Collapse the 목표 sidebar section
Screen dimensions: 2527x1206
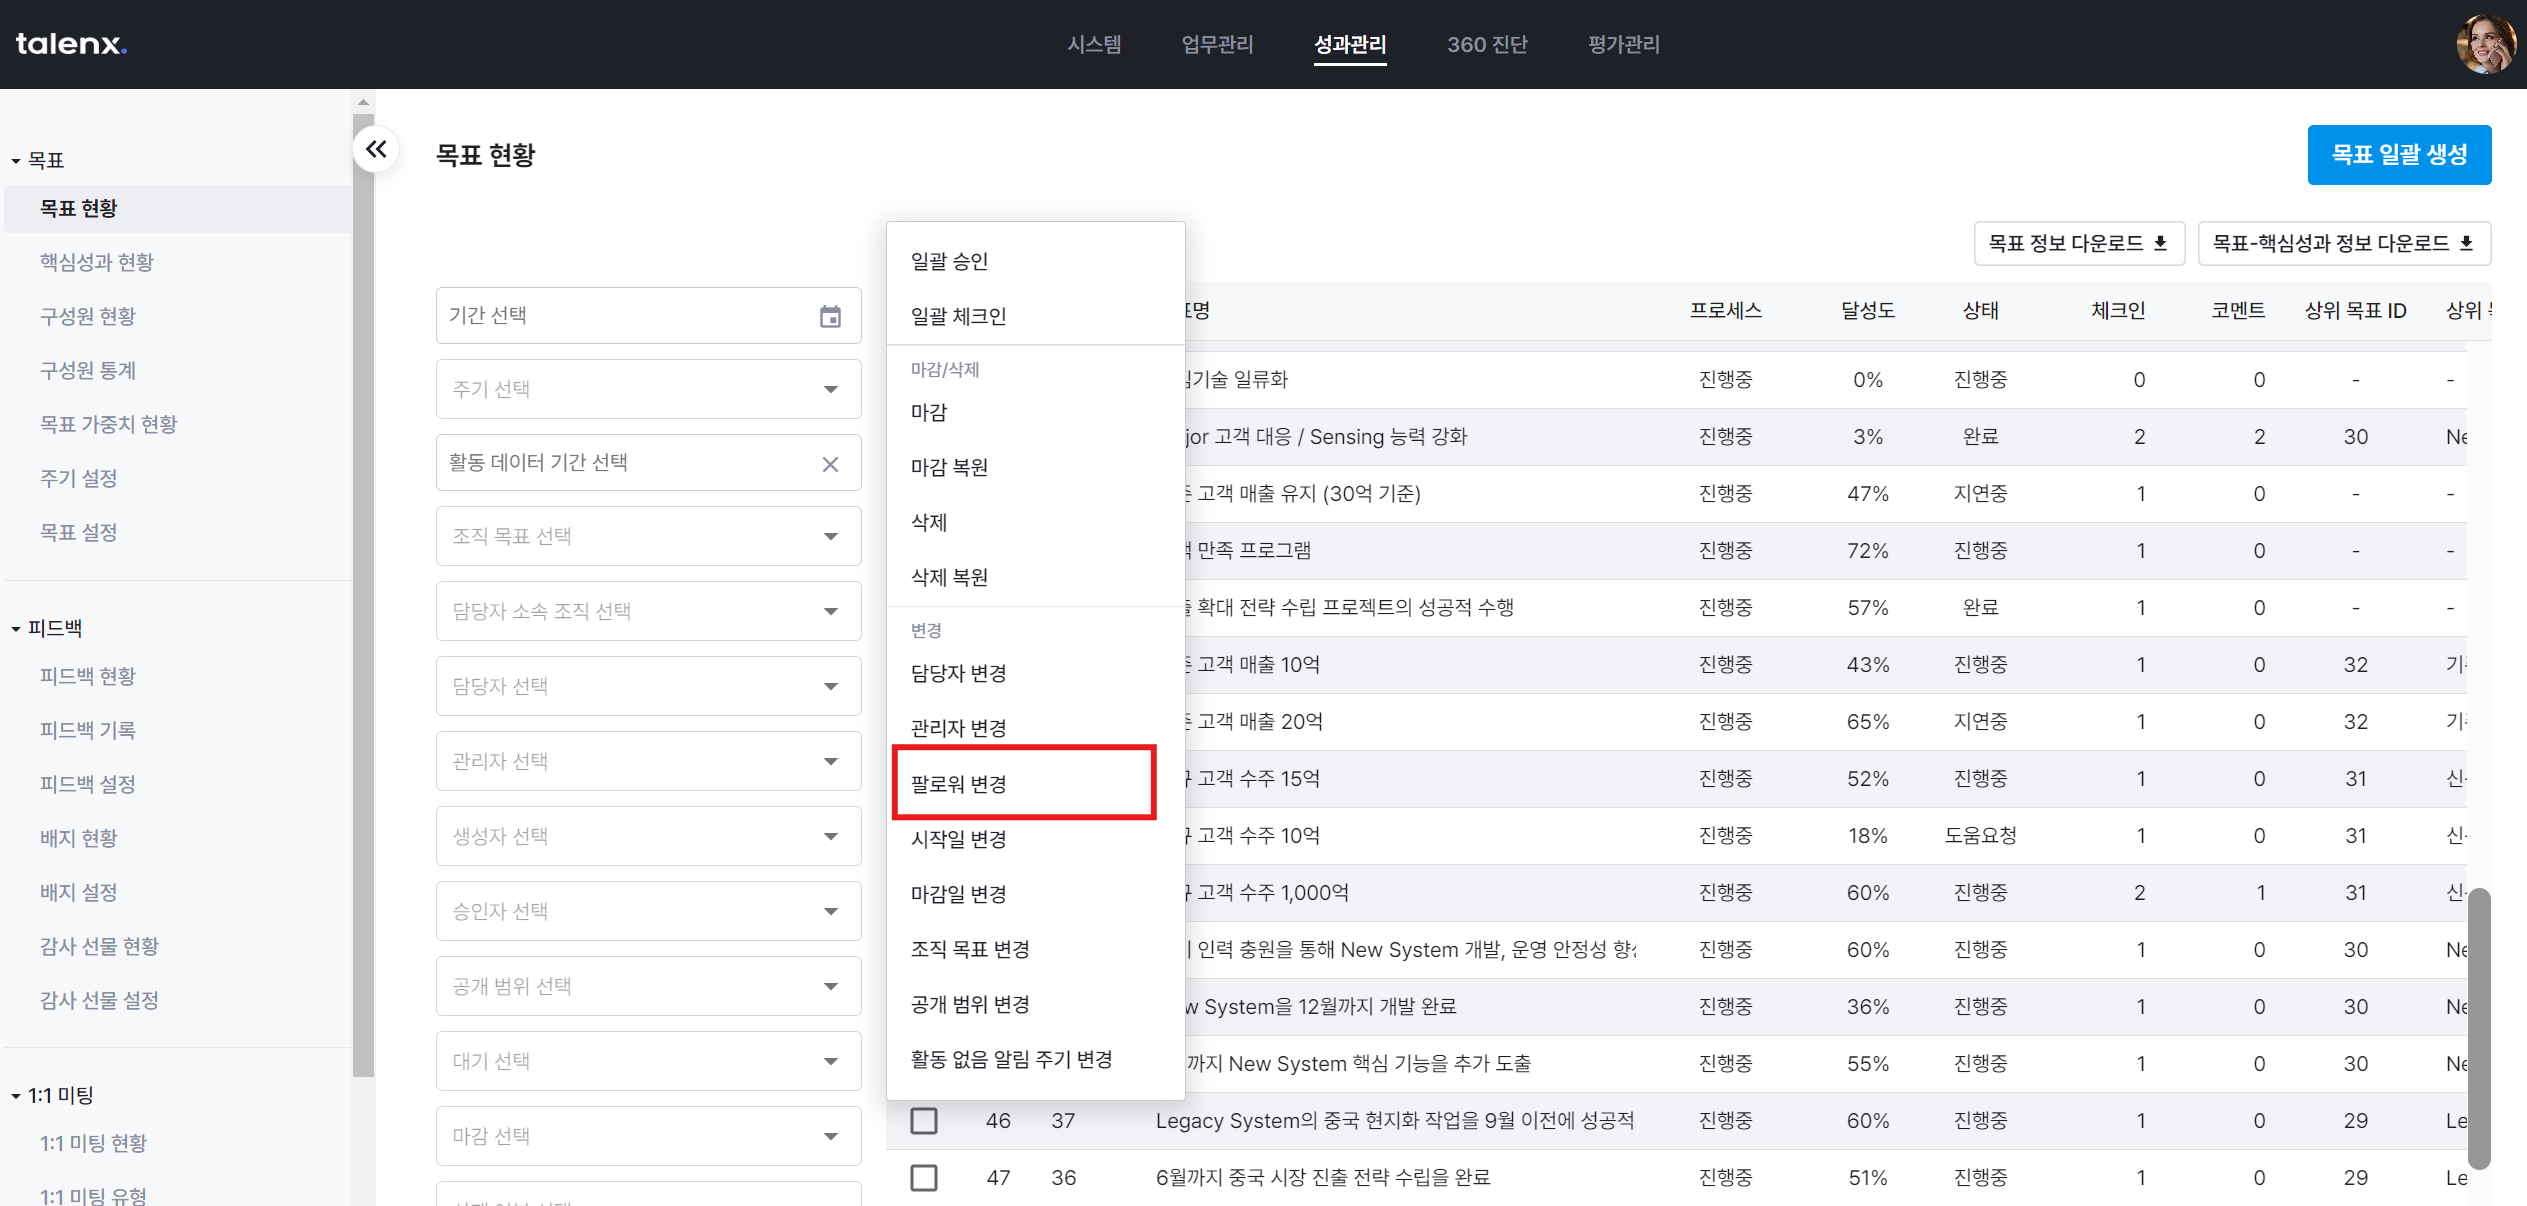click(16, 161)
